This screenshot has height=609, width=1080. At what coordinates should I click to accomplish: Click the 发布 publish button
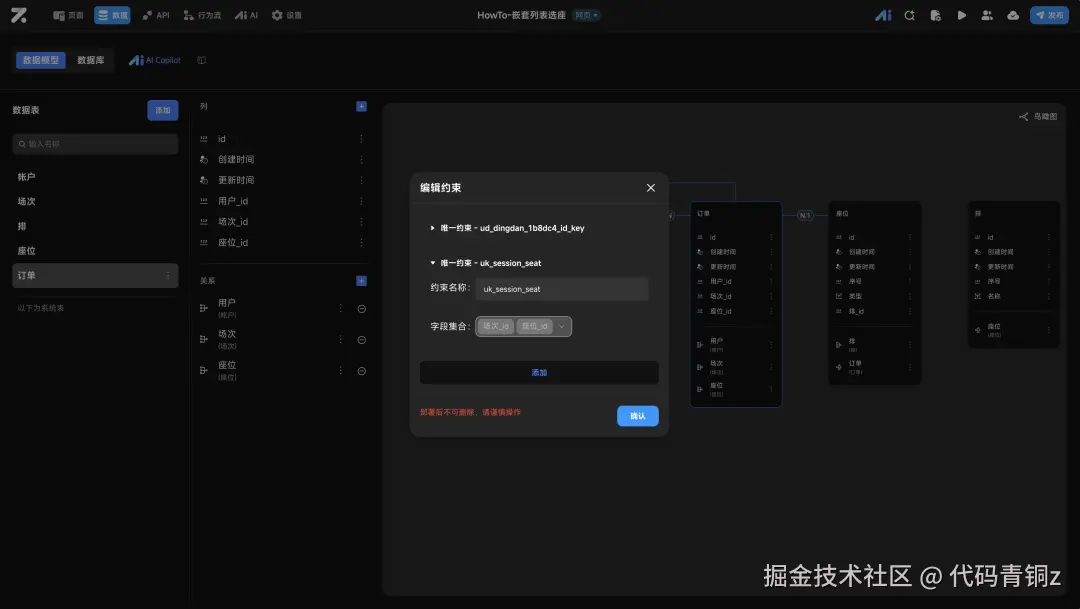coord(1049,15)
